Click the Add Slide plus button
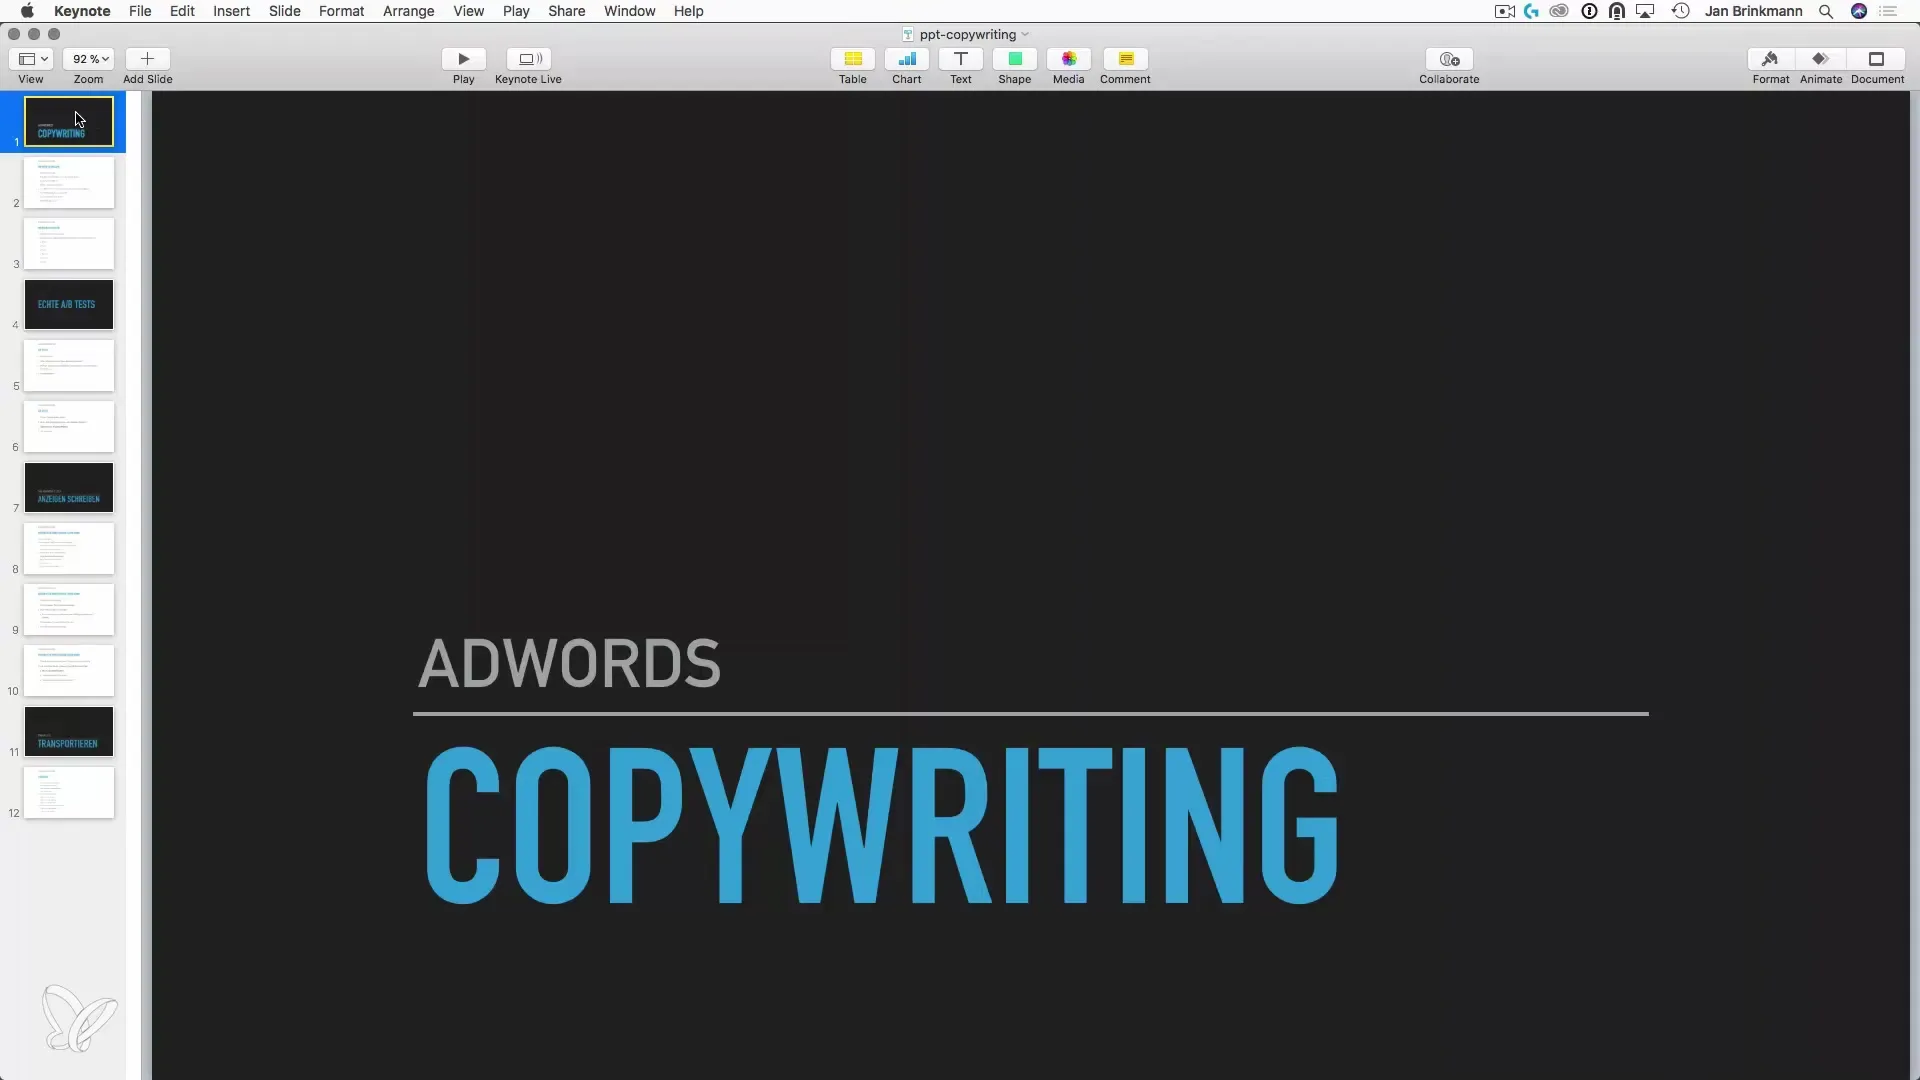This screenshot has height=1080, width=1920. point(147,59)
